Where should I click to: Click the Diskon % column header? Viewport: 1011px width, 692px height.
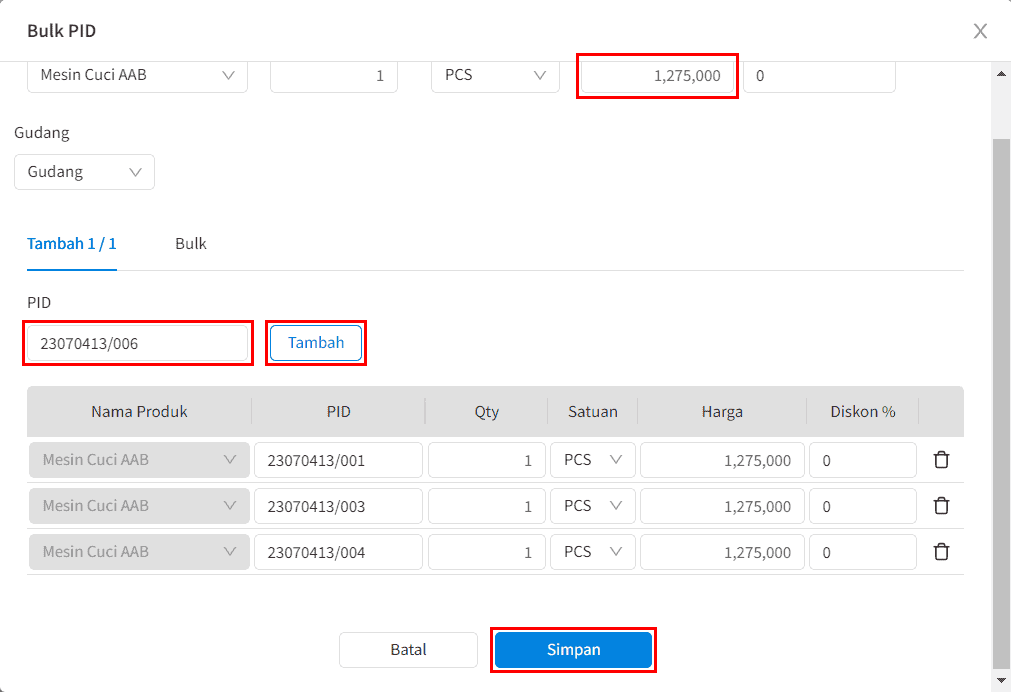(863, 411)
